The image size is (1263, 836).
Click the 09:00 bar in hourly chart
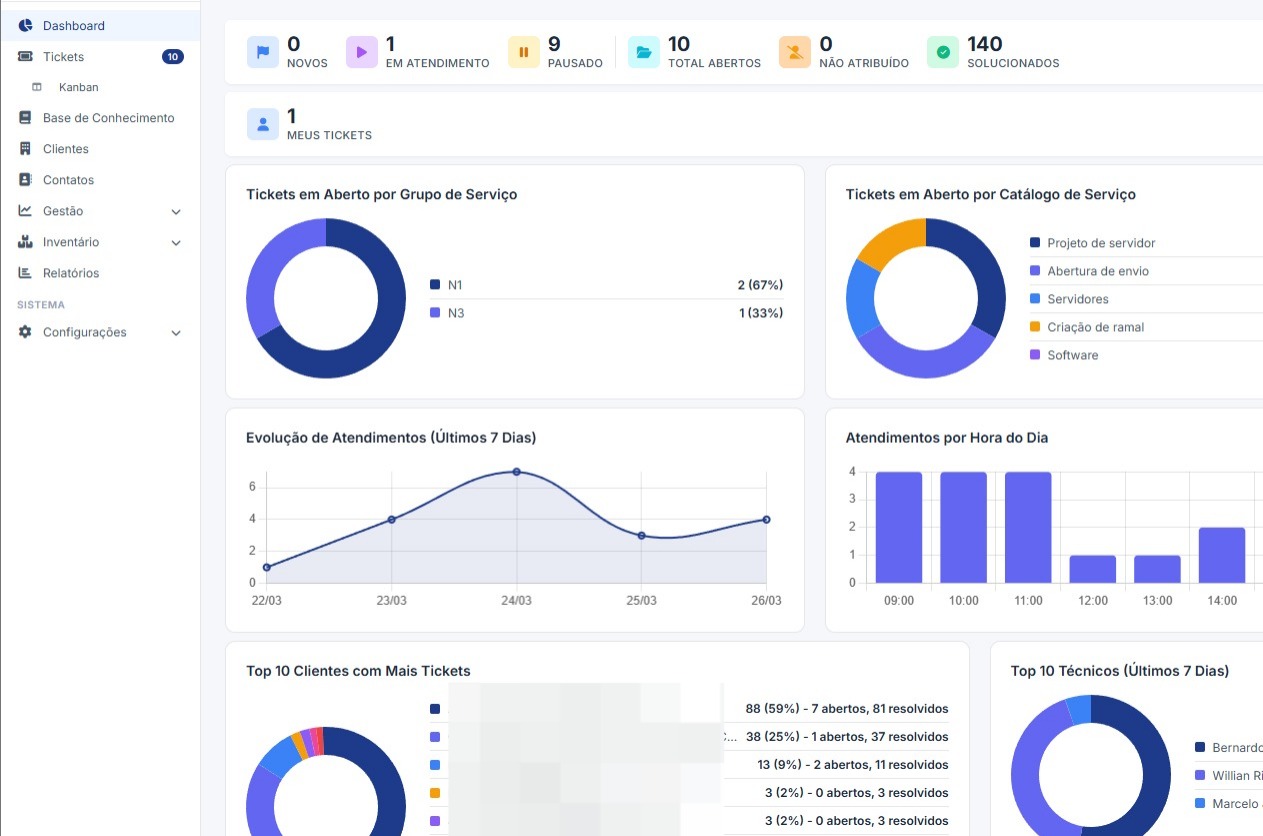click(x=899, y=527)
